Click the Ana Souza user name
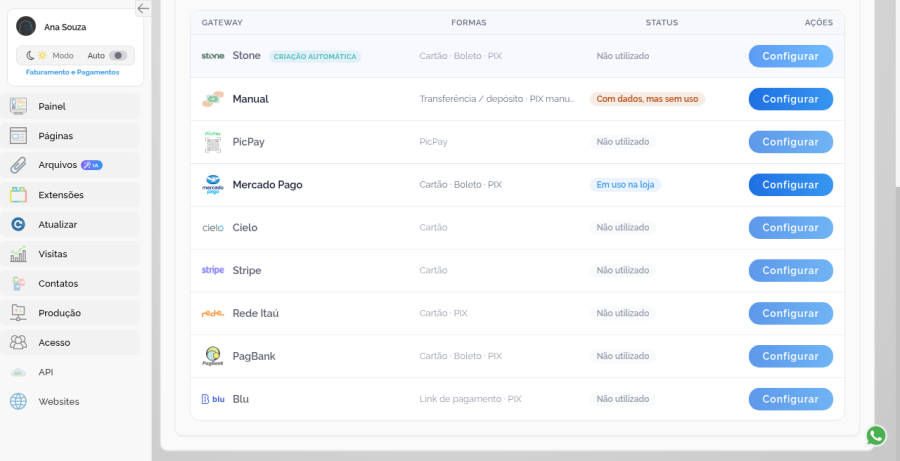Screen dimensions: 900x461 65,27
